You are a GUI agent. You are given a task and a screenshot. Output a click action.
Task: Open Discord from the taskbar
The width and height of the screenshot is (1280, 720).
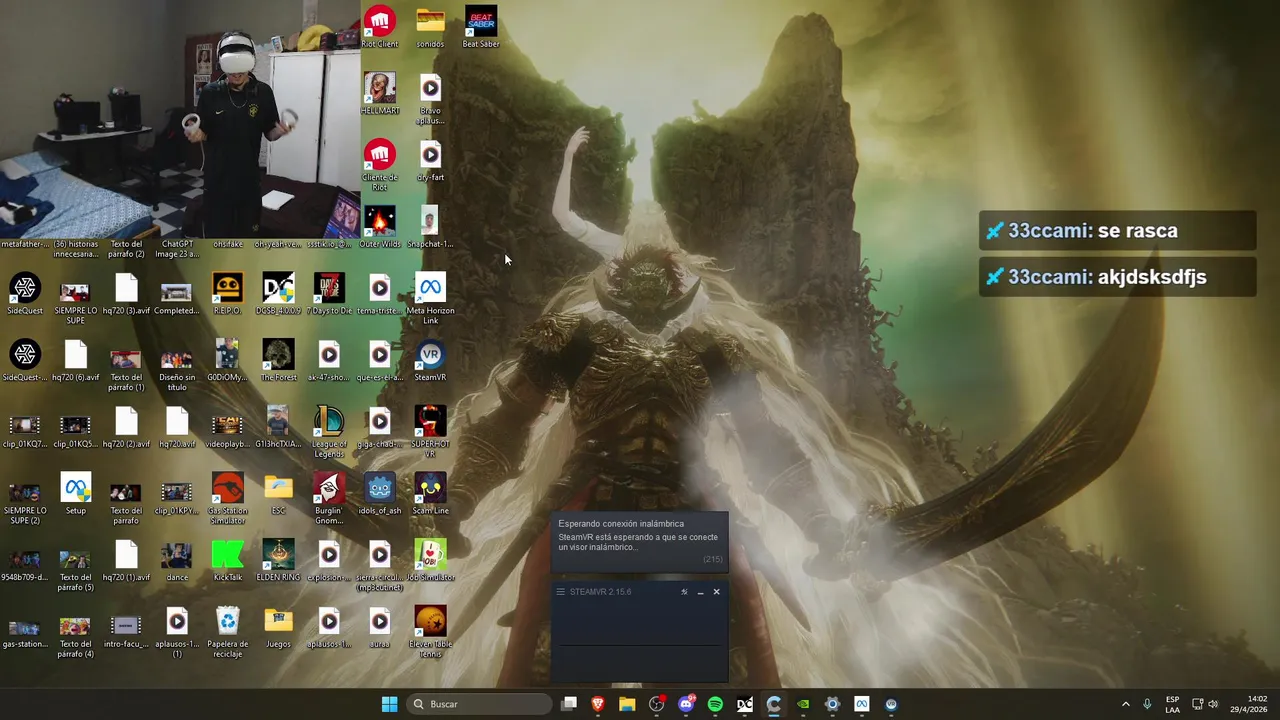[x=686, y=704]
